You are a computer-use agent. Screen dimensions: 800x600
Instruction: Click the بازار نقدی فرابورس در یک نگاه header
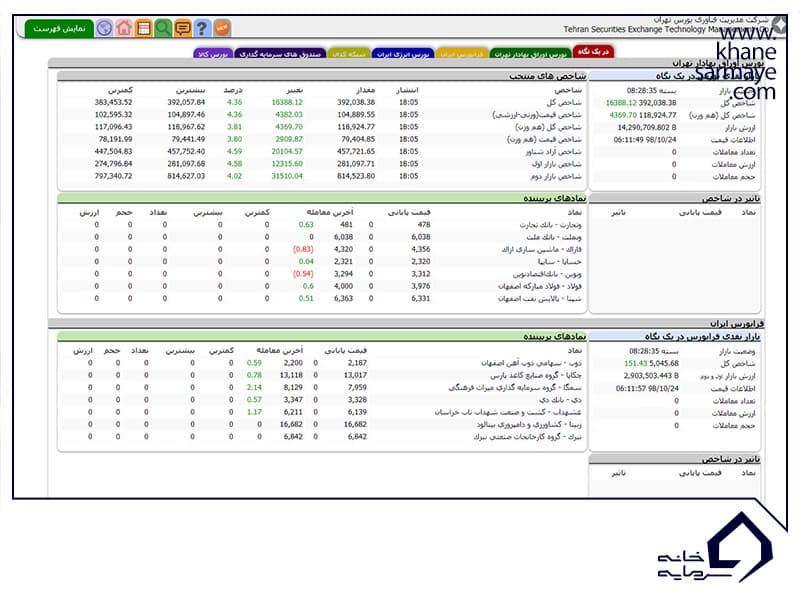(x=674, y=337)
